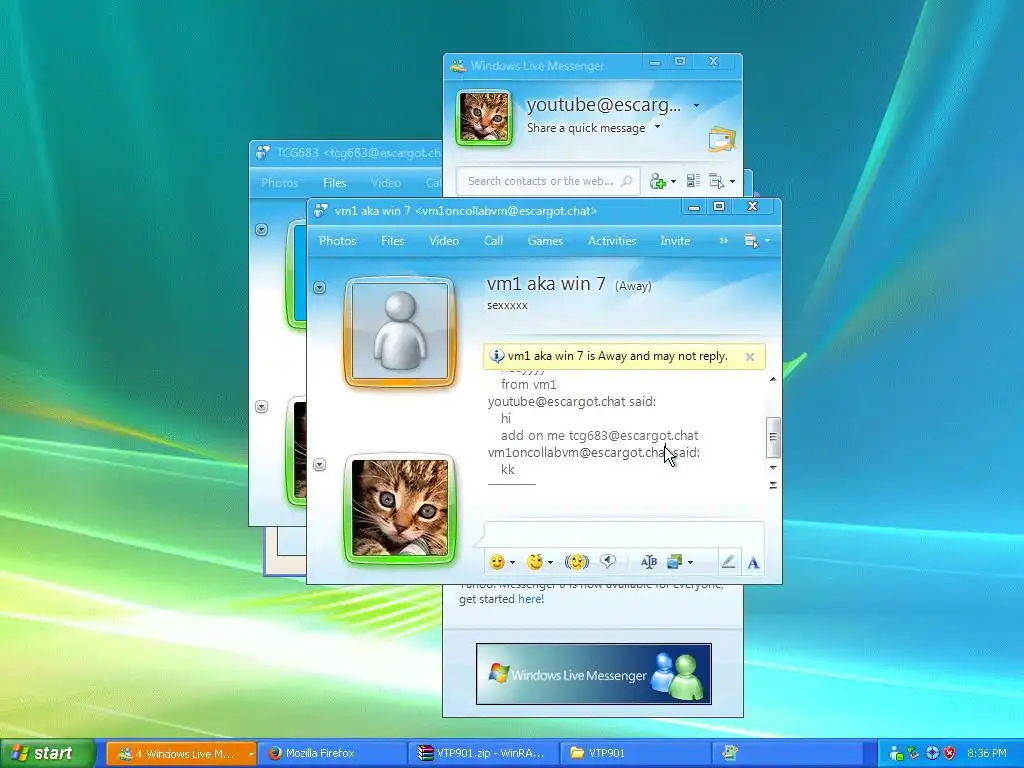
Task: Click the show menu icon in main Messenger window
Action: [x=716, y=181]
